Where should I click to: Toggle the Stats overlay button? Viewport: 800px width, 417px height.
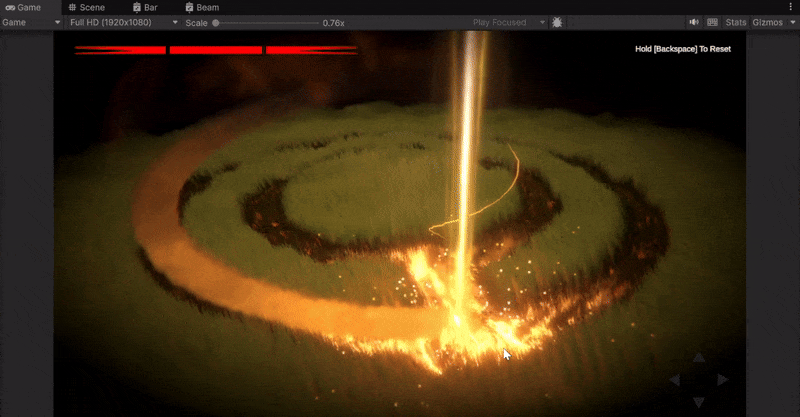click(735, 22)
